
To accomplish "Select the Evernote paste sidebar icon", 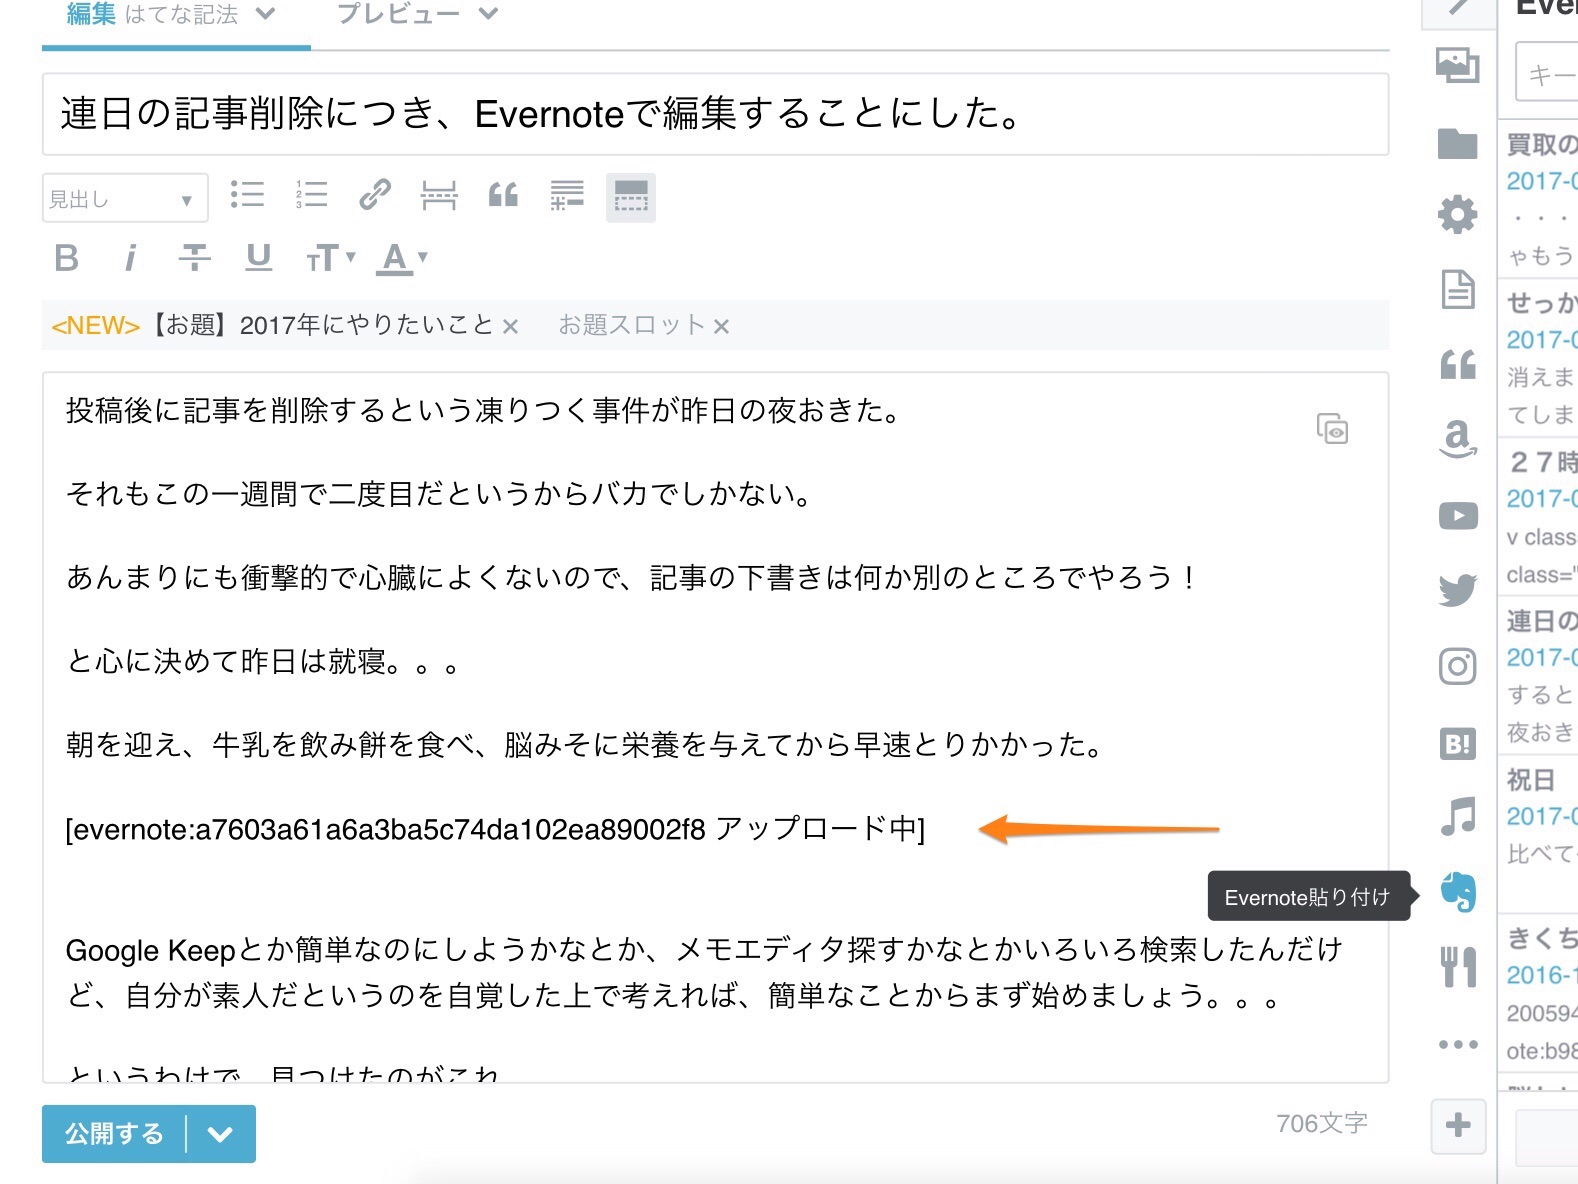I will (x=1458, y=892).
